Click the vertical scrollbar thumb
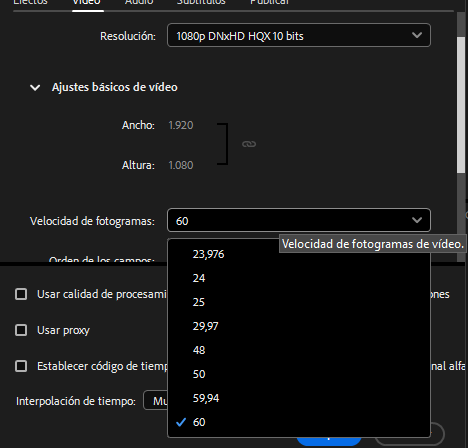Screen dimensions: 468x448 (x=461, y=105)
